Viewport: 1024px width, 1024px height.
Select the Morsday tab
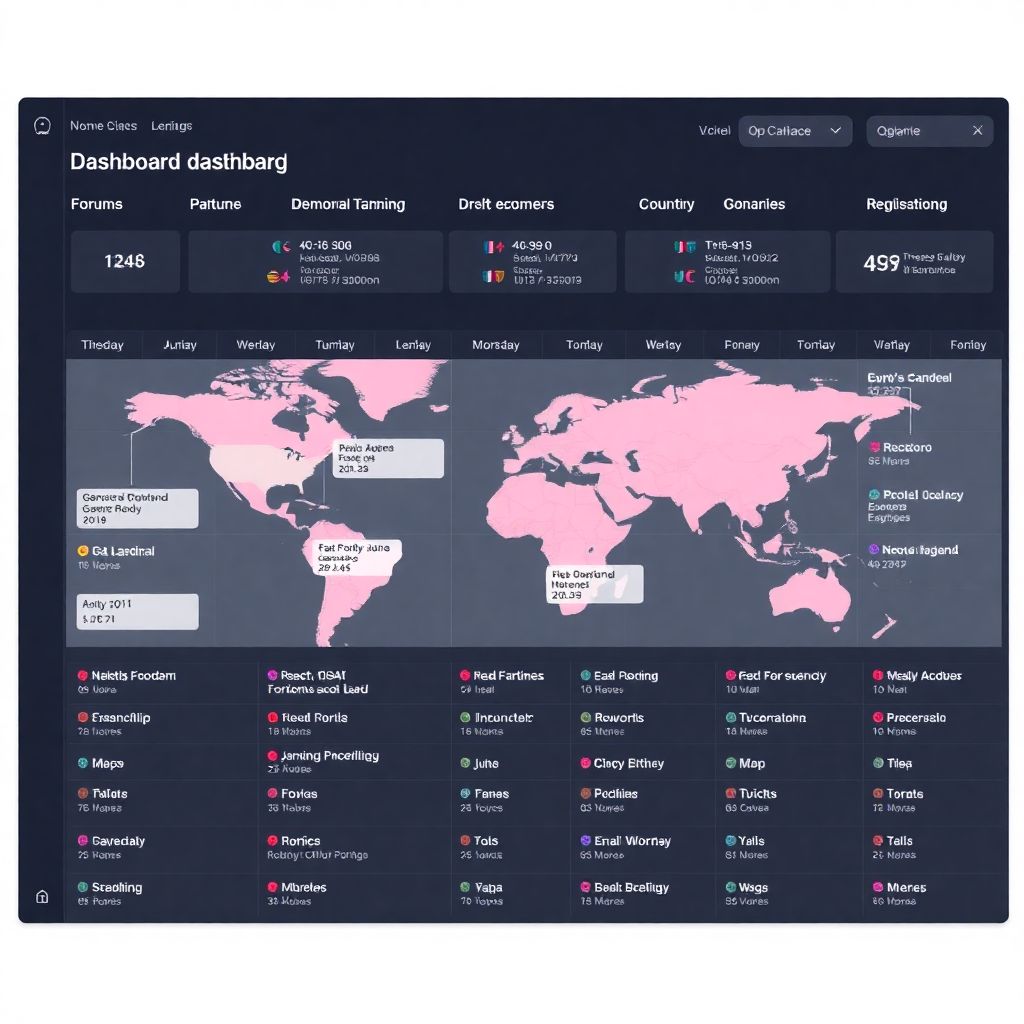point(495,345)
